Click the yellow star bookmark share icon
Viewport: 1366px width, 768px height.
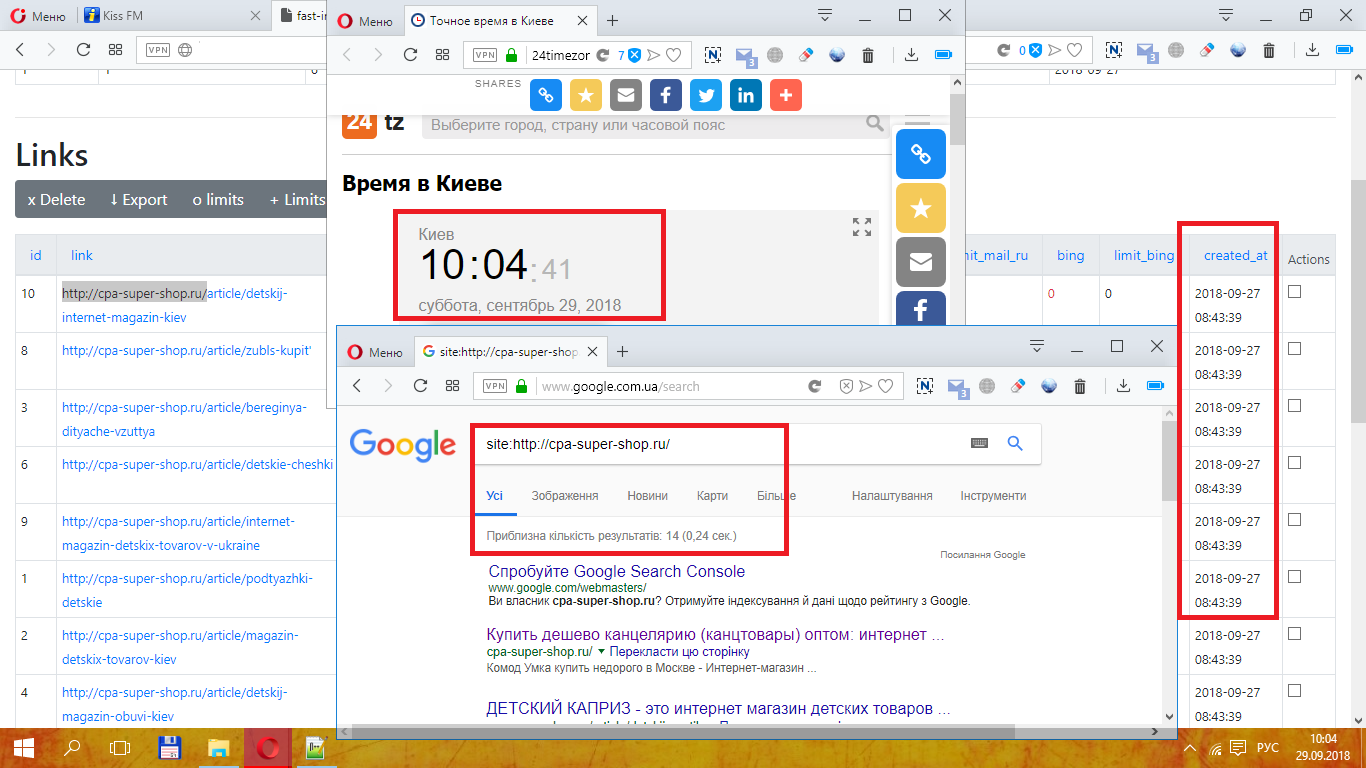586,95
